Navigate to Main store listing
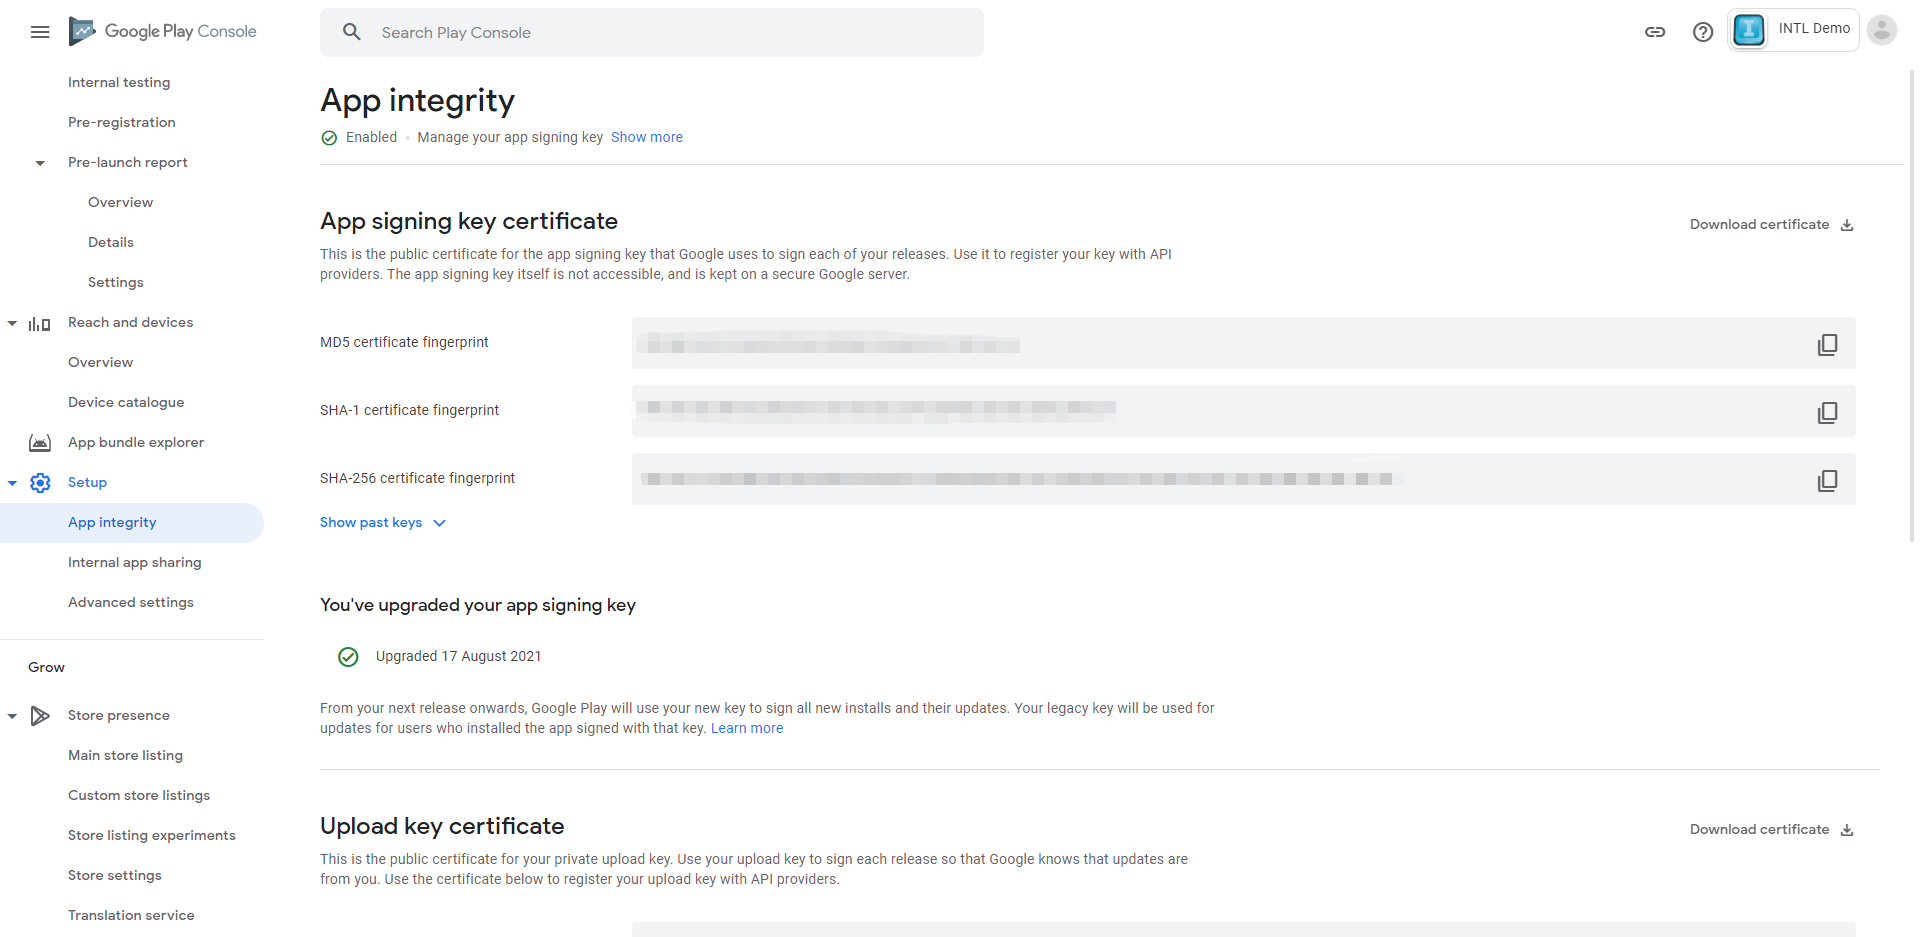The width and height of the screenshot is (1920, 937). [x=125, y=755]
